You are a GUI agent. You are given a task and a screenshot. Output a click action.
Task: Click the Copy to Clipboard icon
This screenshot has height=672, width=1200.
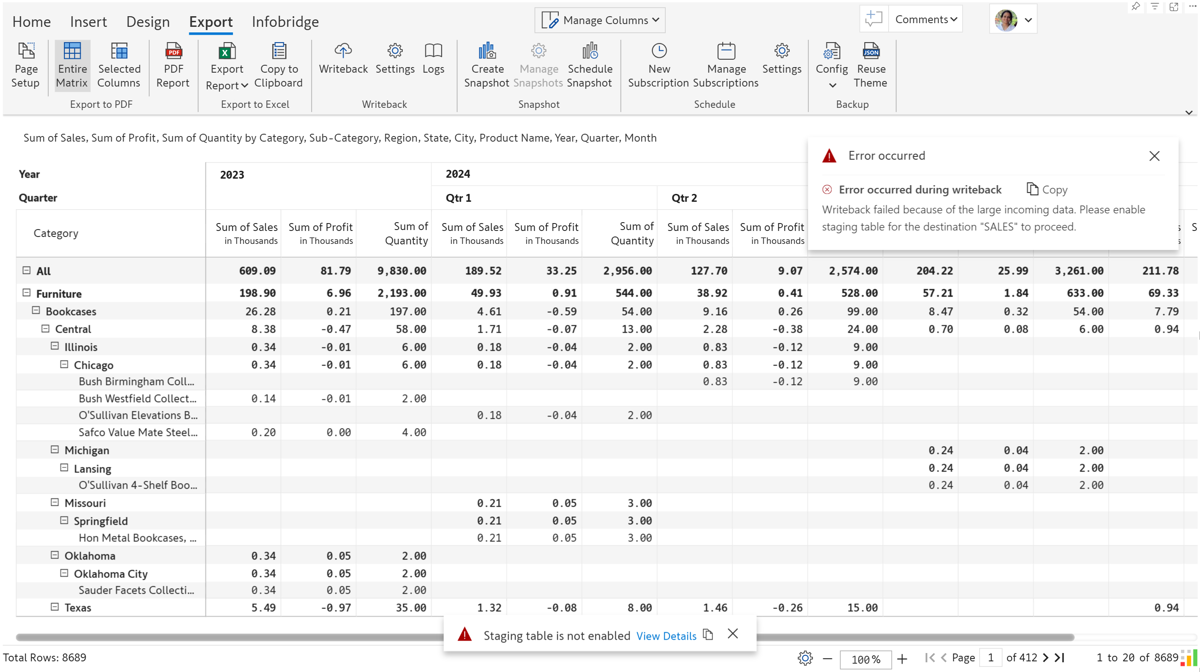click(x=279, y=66)
